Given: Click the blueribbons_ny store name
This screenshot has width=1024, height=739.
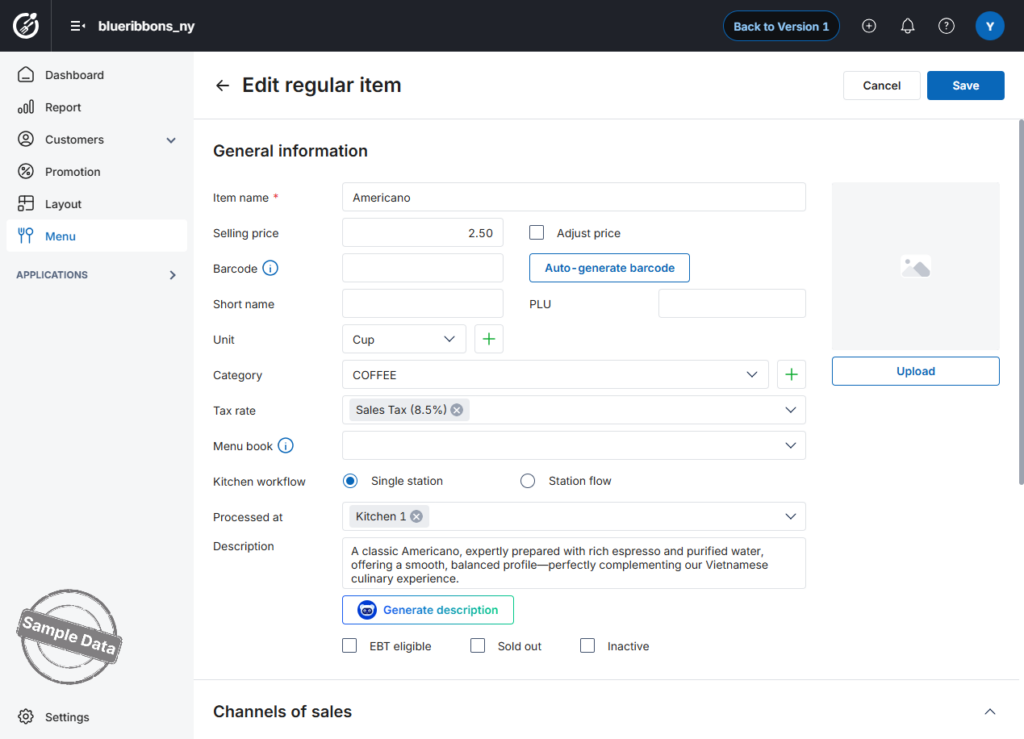Looking at the screenshot, I should [146, 26].
